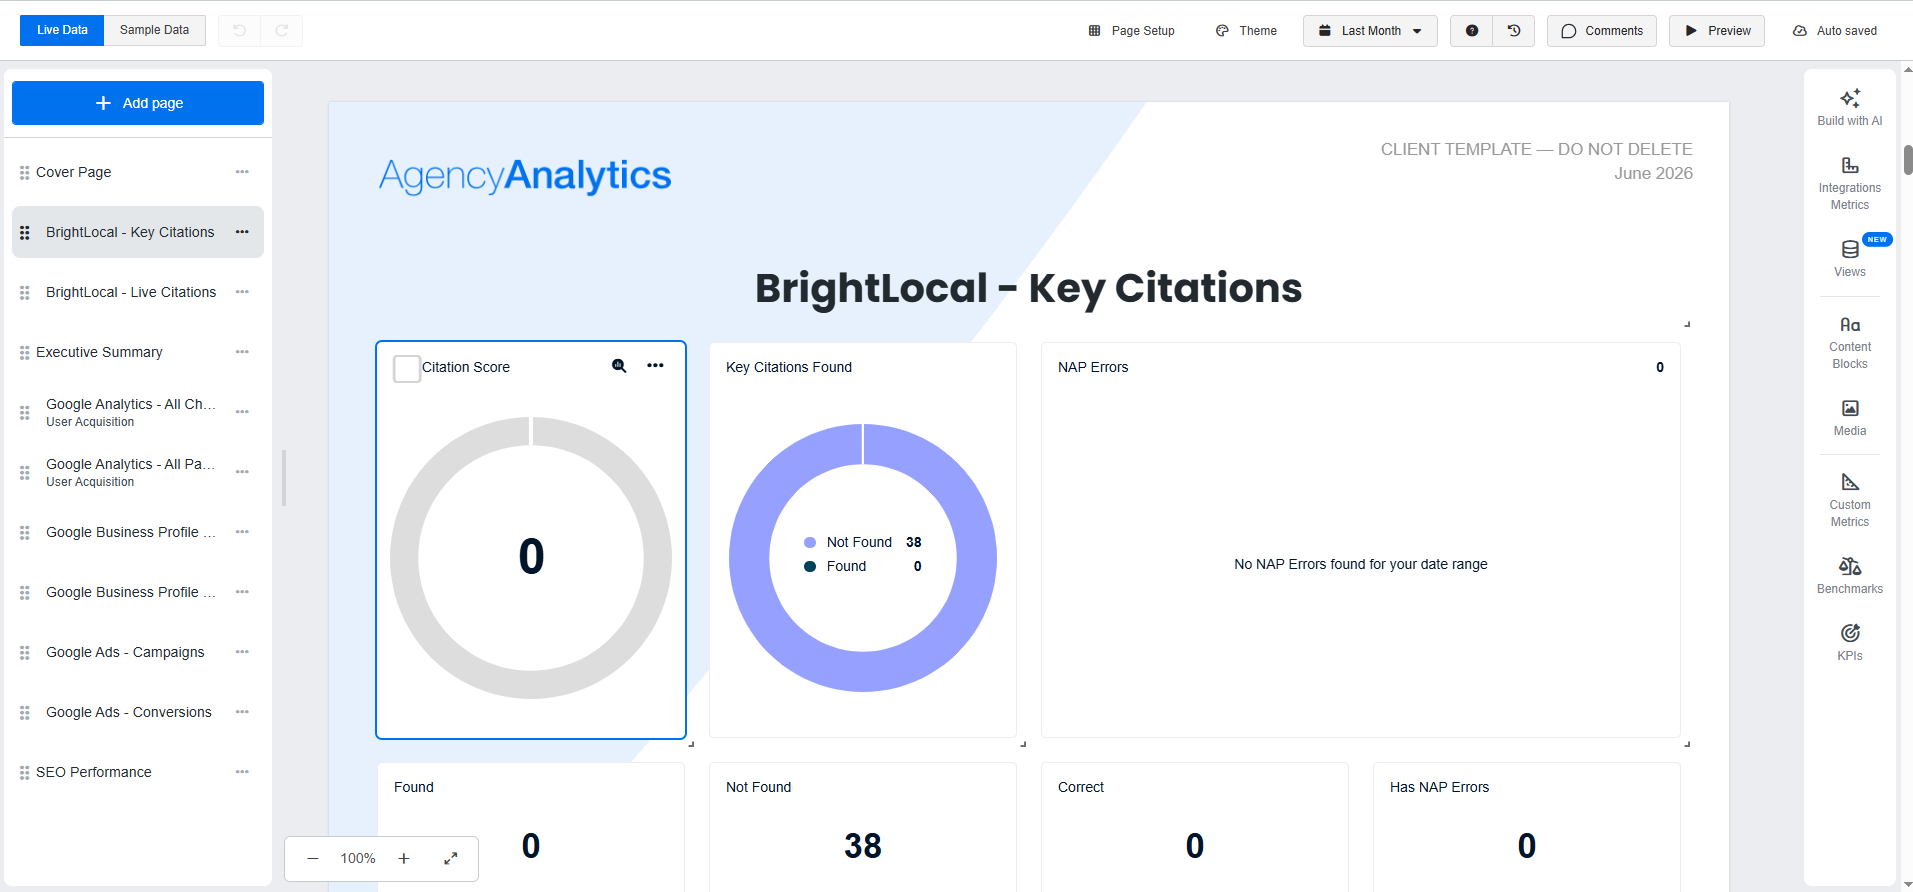Click the undo arrow icon
The width and height of the screenshot is (1913, 892).
pos(240,31)
